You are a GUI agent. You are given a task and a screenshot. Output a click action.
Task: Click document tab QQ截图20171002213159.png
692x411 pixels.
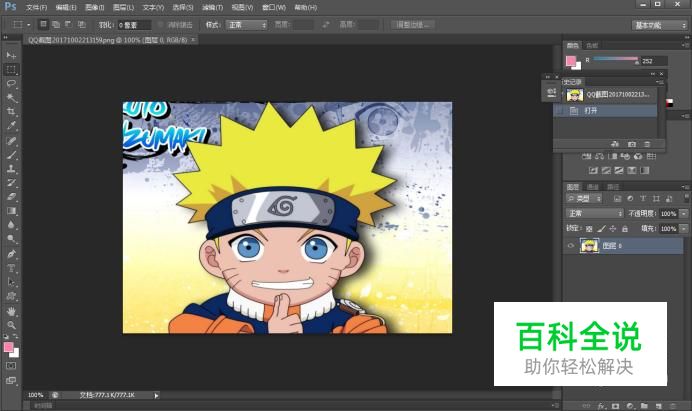[108, 40]
